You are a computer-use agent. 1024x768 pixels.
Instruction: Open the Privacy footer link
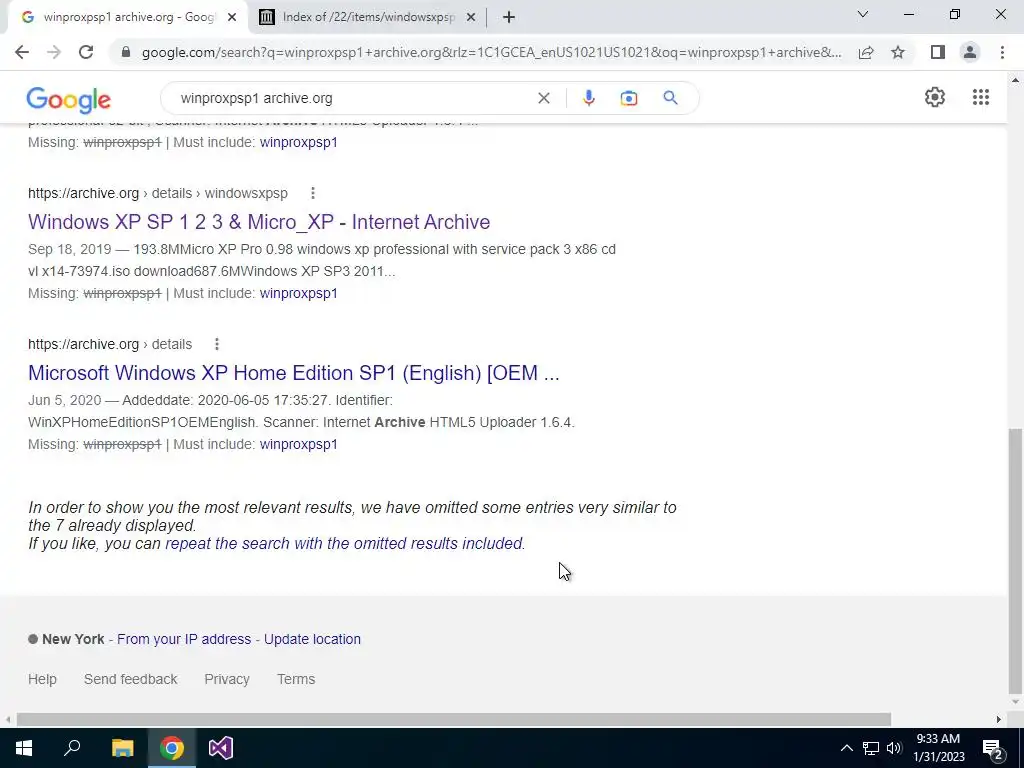(227, 679)
